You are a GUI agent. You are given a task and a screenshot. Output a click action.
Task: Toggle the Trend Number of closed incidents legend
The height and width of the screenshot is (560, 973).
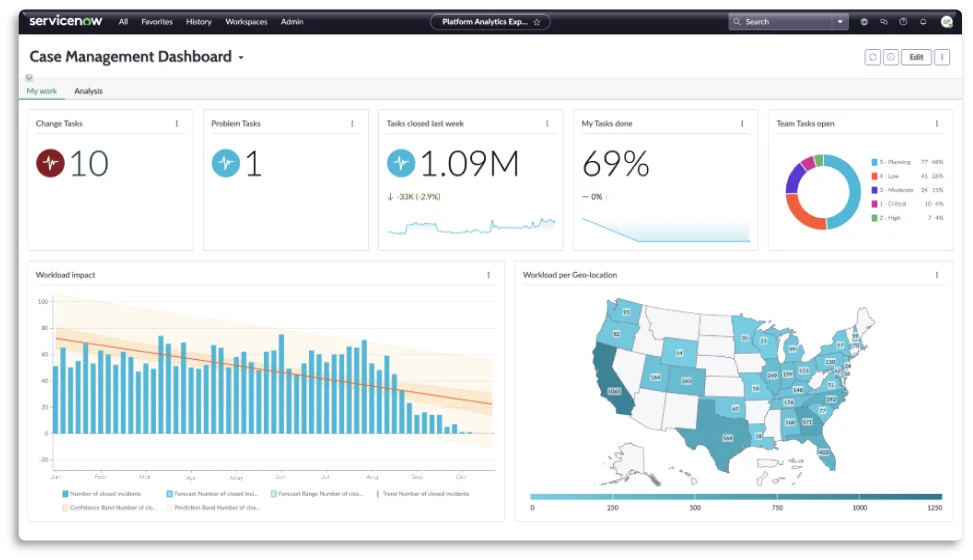[422, 494]
